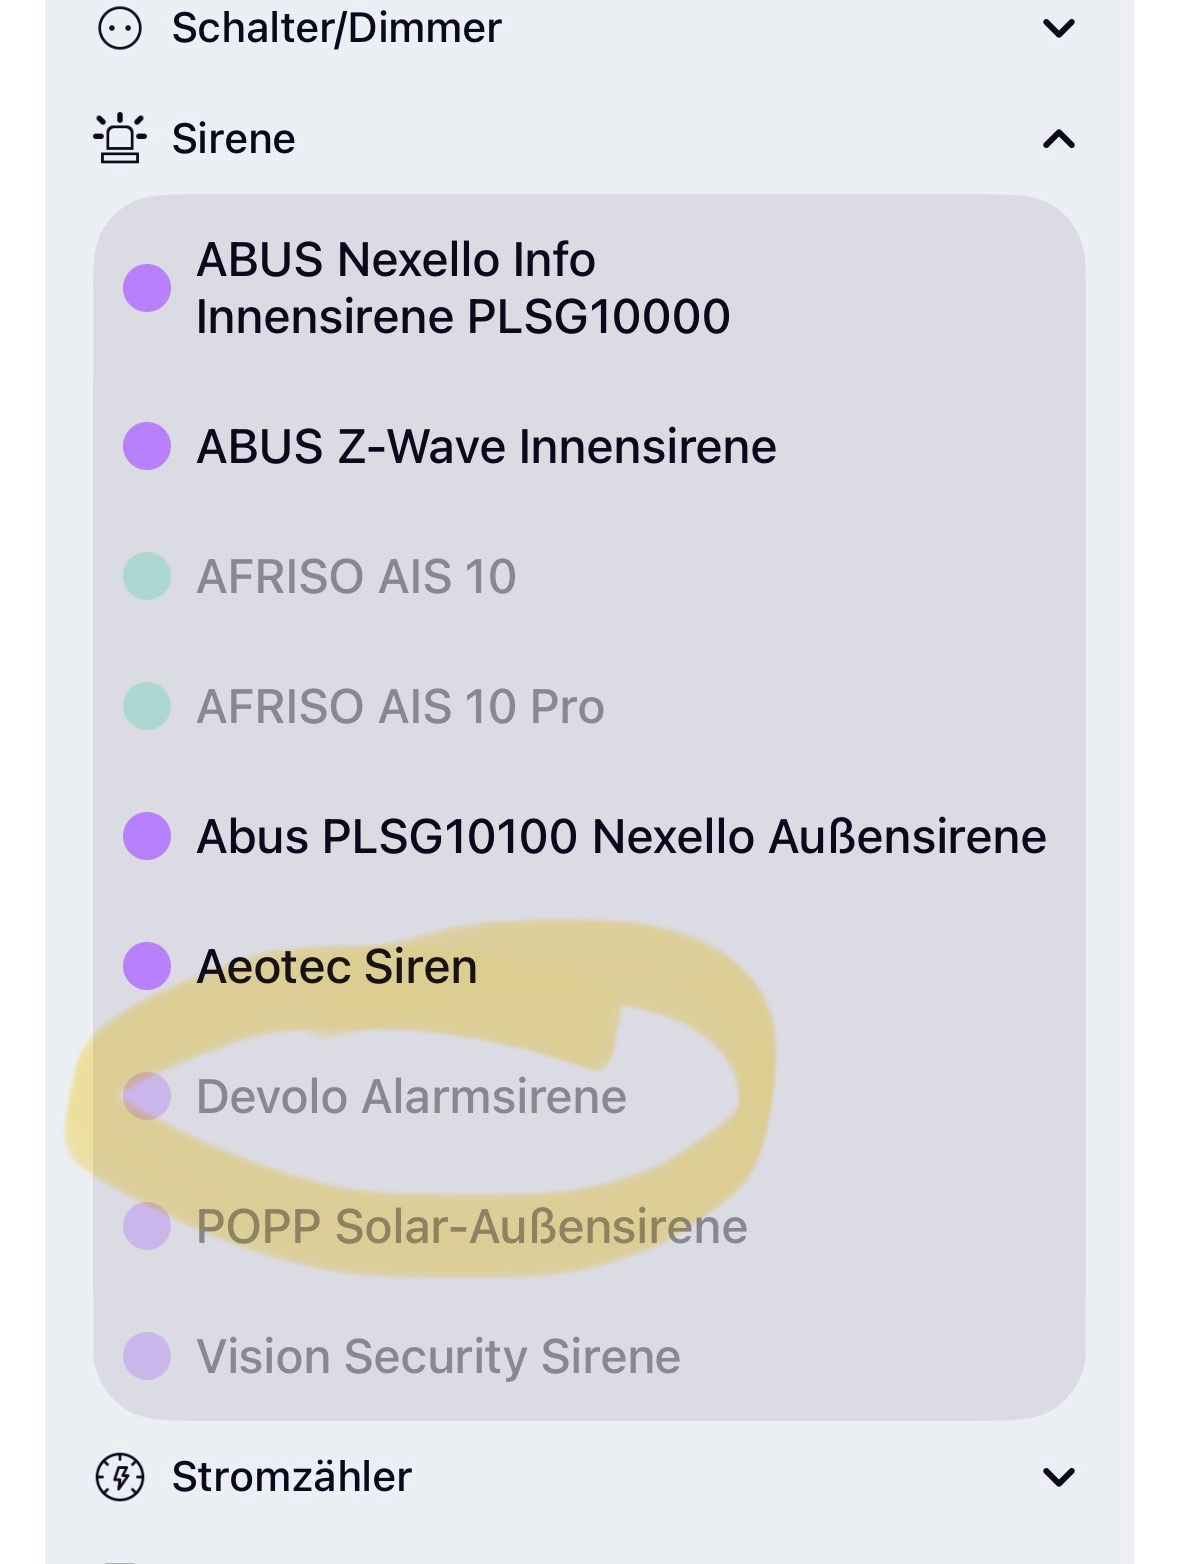
Task: Click the Schalter/Dimmer socket icon
Action: point(120,28)
